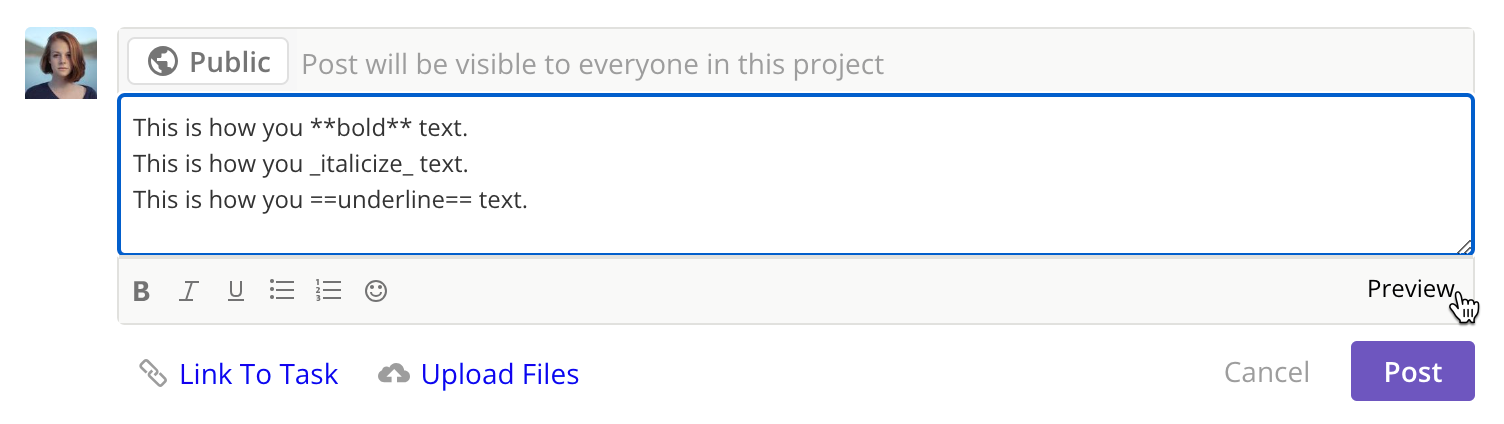The height and width of the screenshot is (424, 1504).
Task: Insert a numbered list
Action: tap(328, 291)
